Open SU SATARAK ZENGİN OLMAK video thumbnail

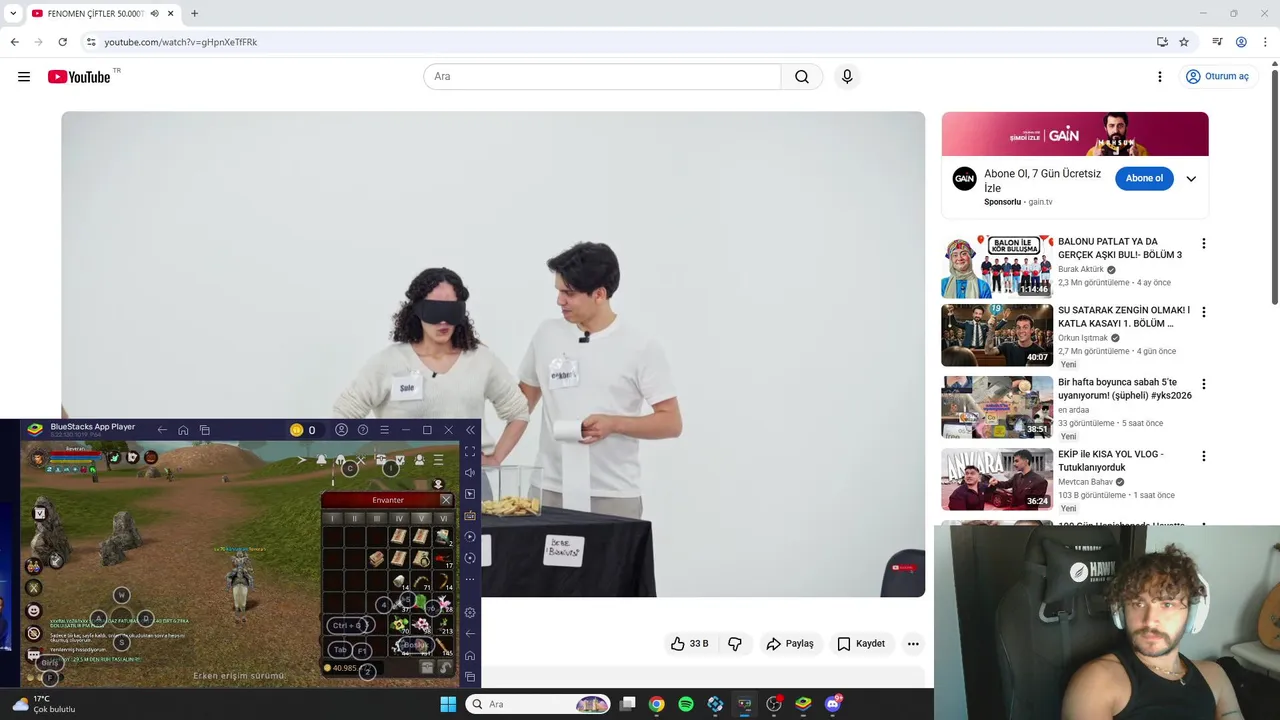[997, 336]
